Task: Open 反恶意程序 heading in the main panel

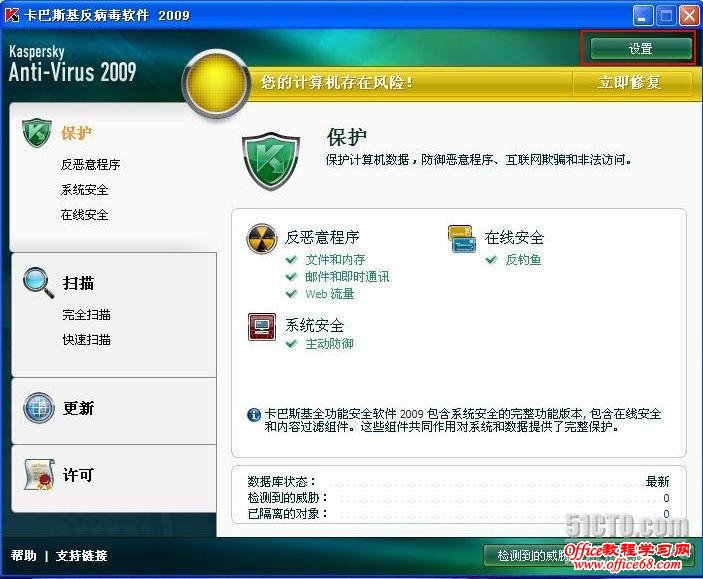Action: [x=322, y=237]
